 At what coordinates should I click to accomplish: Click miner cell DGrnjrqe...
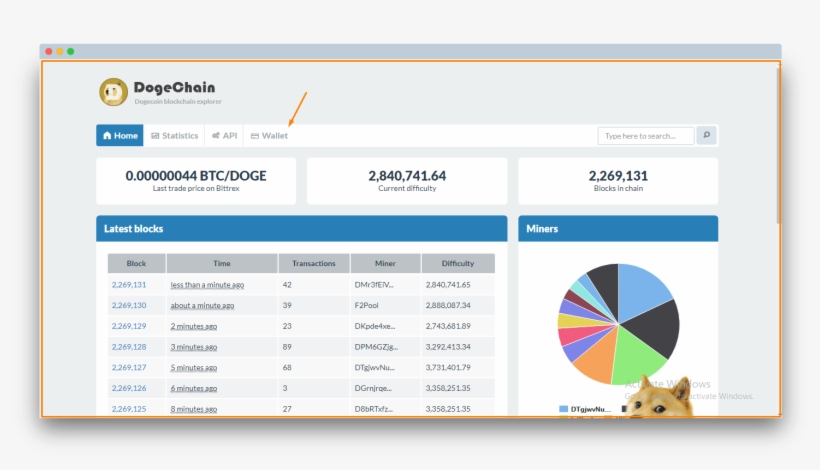click(x=373, y=388)
